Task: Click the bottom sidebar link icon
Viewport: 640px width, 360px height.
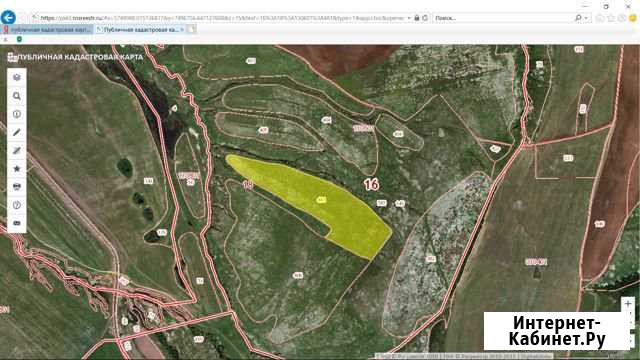Action: pyautogui.click(x=17, y=223)
